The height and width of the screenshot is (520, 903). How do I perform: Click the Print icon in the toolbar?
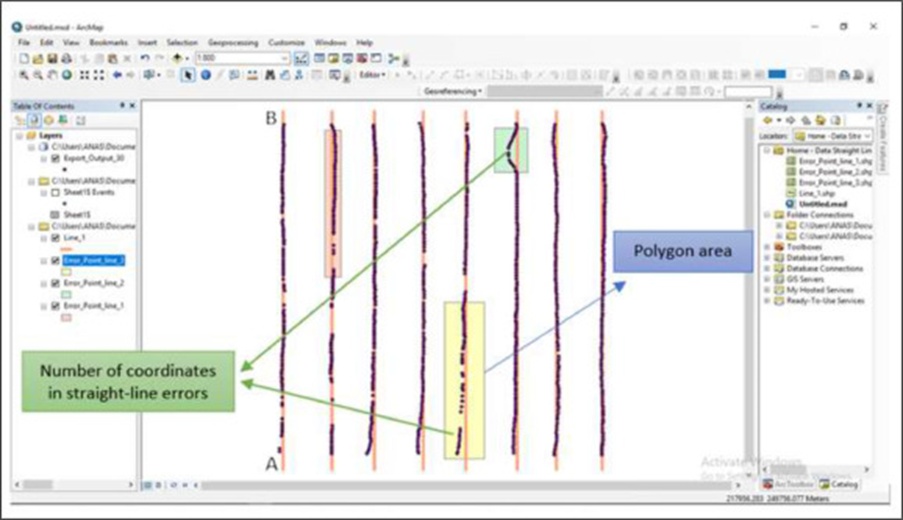click(x=66, y=58)
